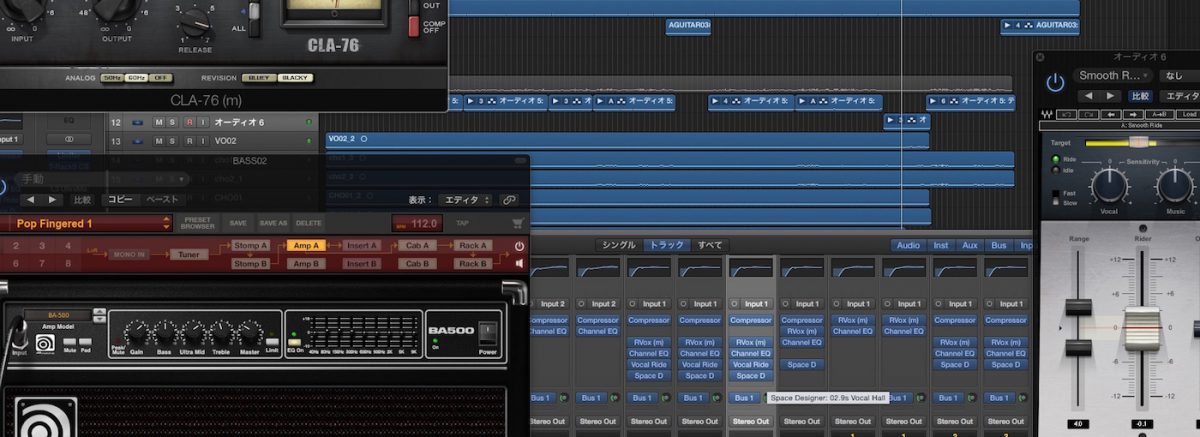Toggle the amp Mute button
The image size is (1200, 437).
[x=70, y=340]
